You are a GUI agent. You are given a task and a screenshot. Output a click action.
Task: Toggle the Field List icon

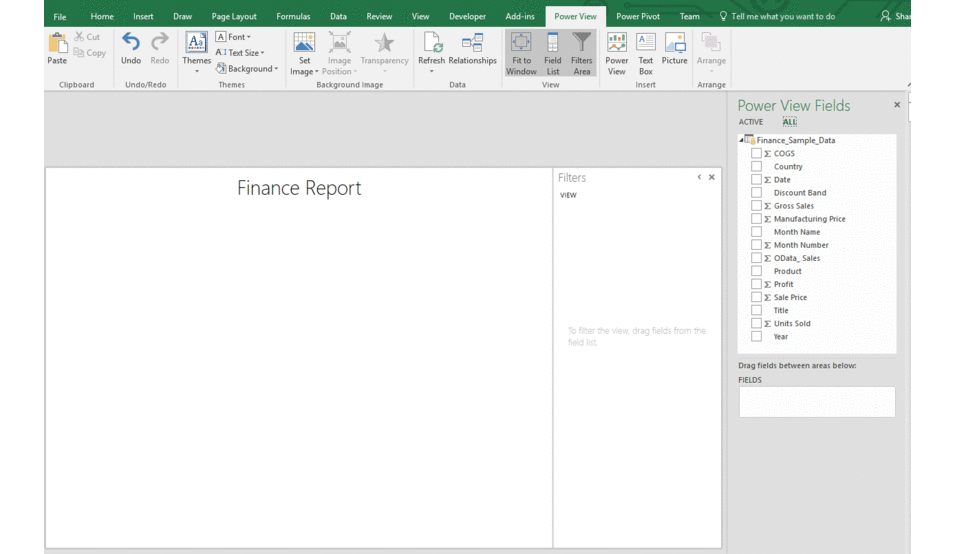click(552, 43)
